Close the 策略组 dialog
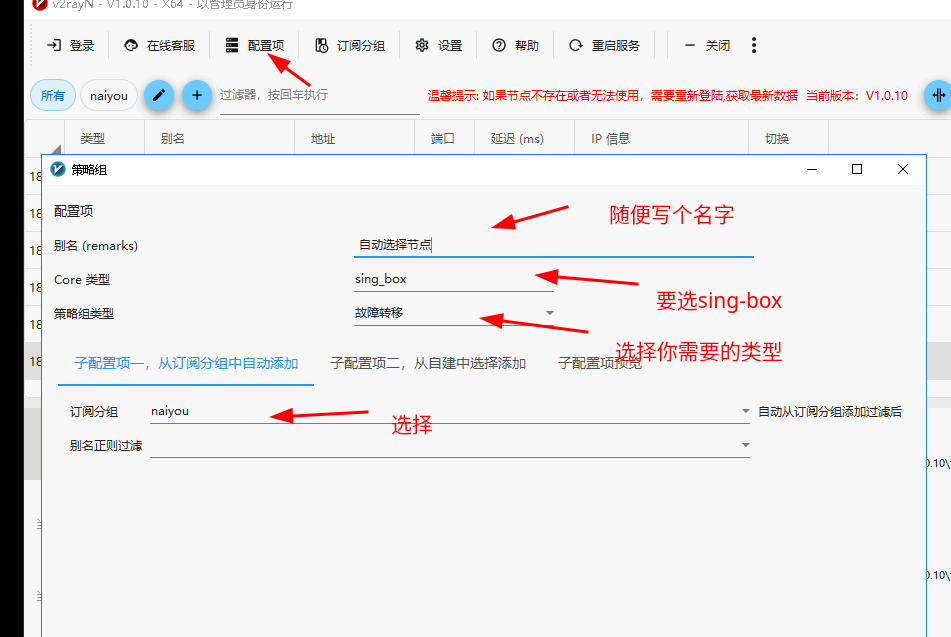 pos(902,169)
